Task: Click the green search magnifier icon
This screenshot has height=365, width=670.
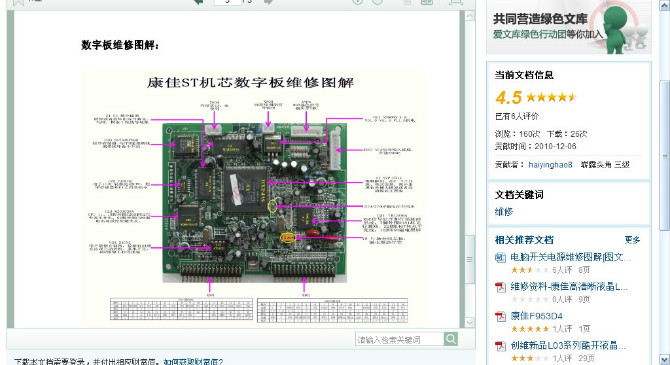Action: click(451, 339)
